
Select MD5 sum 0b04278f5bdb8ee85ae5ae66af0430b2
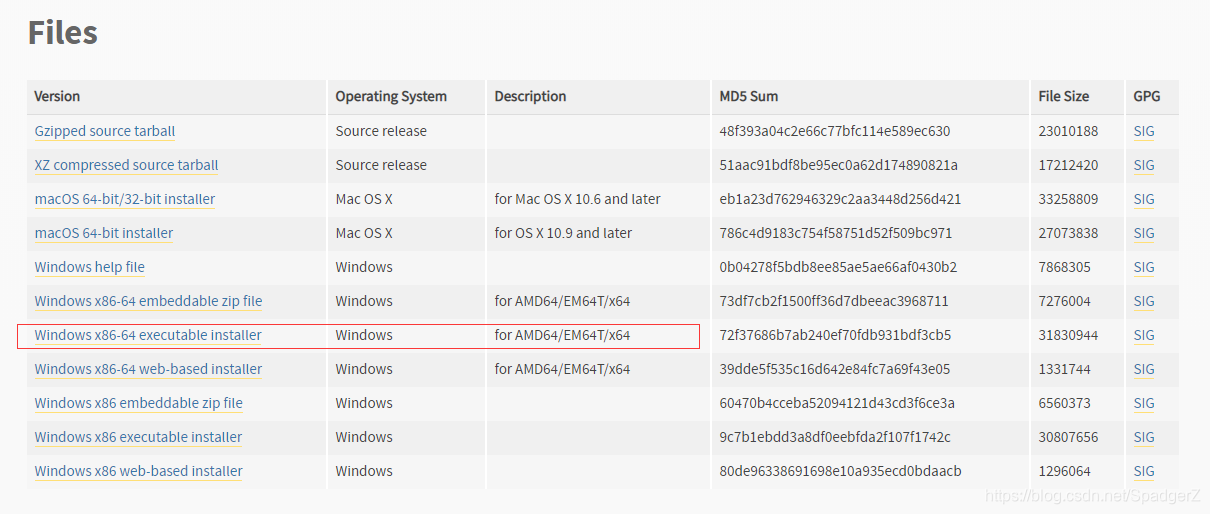(838, 267)
